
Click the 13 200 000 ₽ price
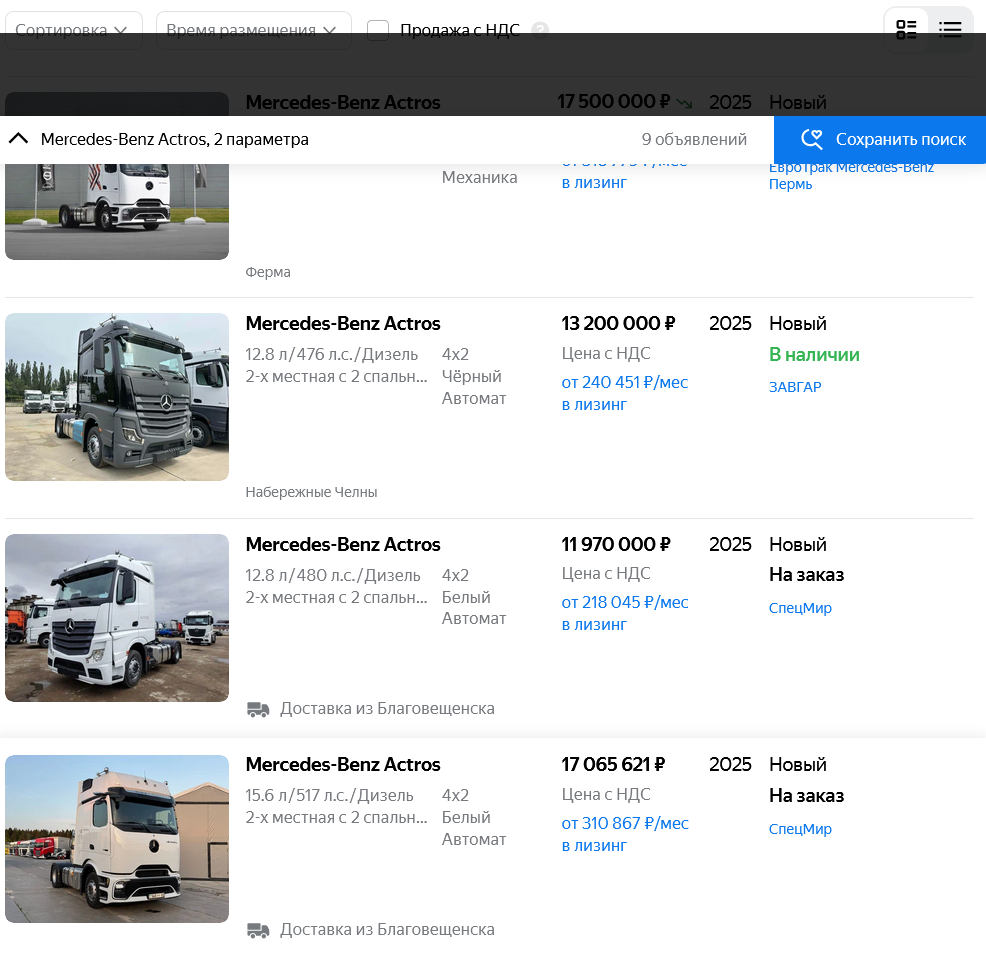pos(618,323)
